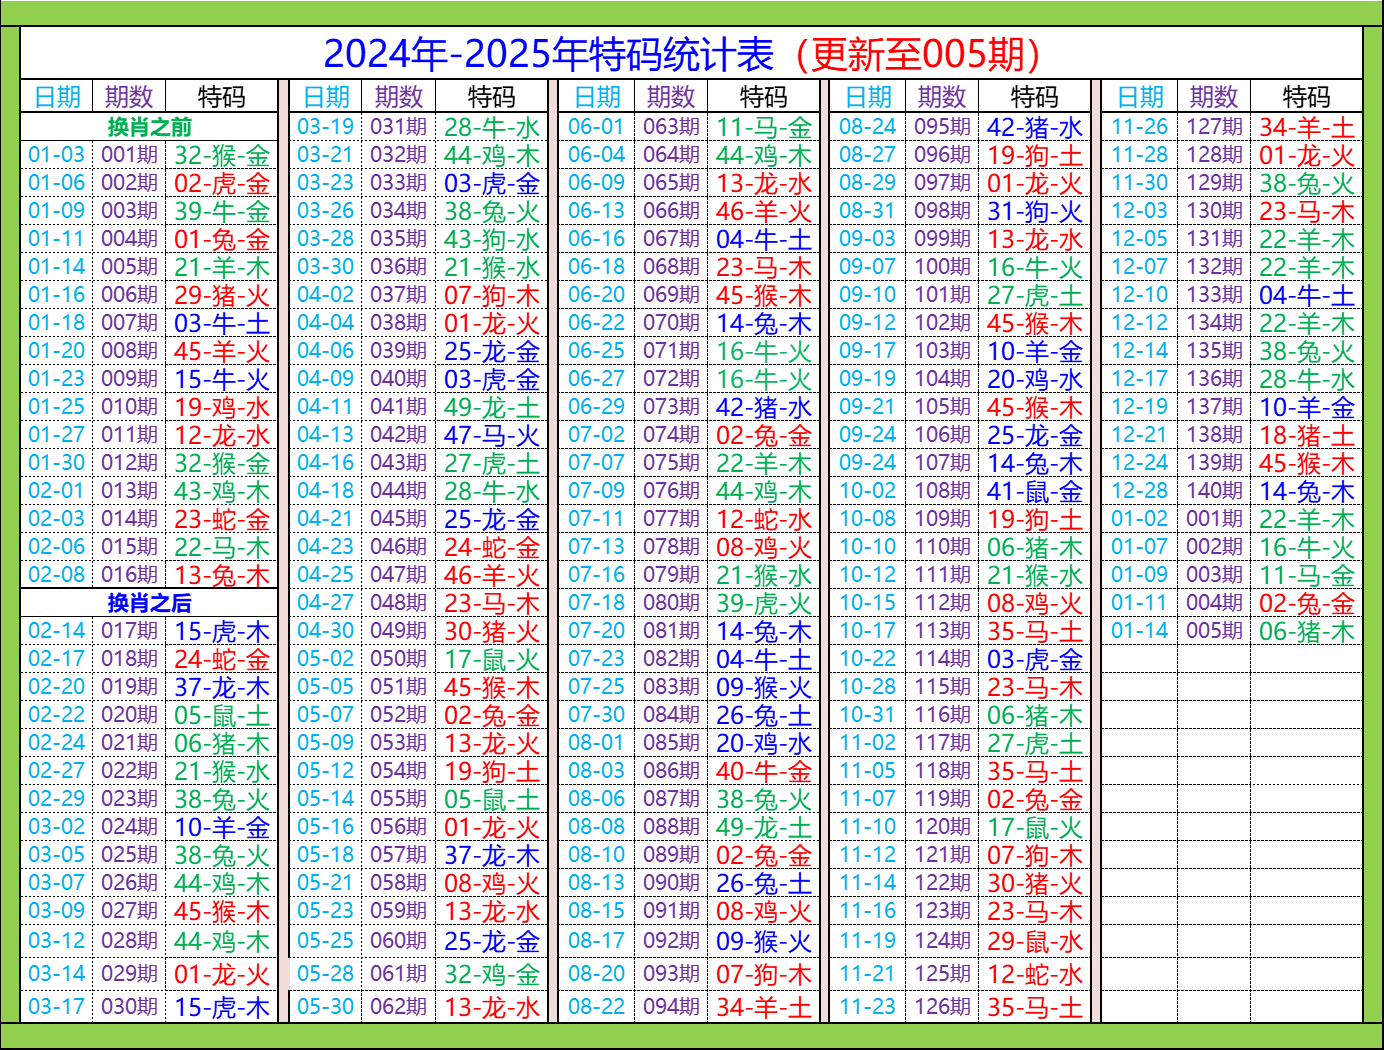Click the "126期" period cell
Image resolution: width=1384 pixels, height=1050 pixels.
click(x=942, y=1007)
